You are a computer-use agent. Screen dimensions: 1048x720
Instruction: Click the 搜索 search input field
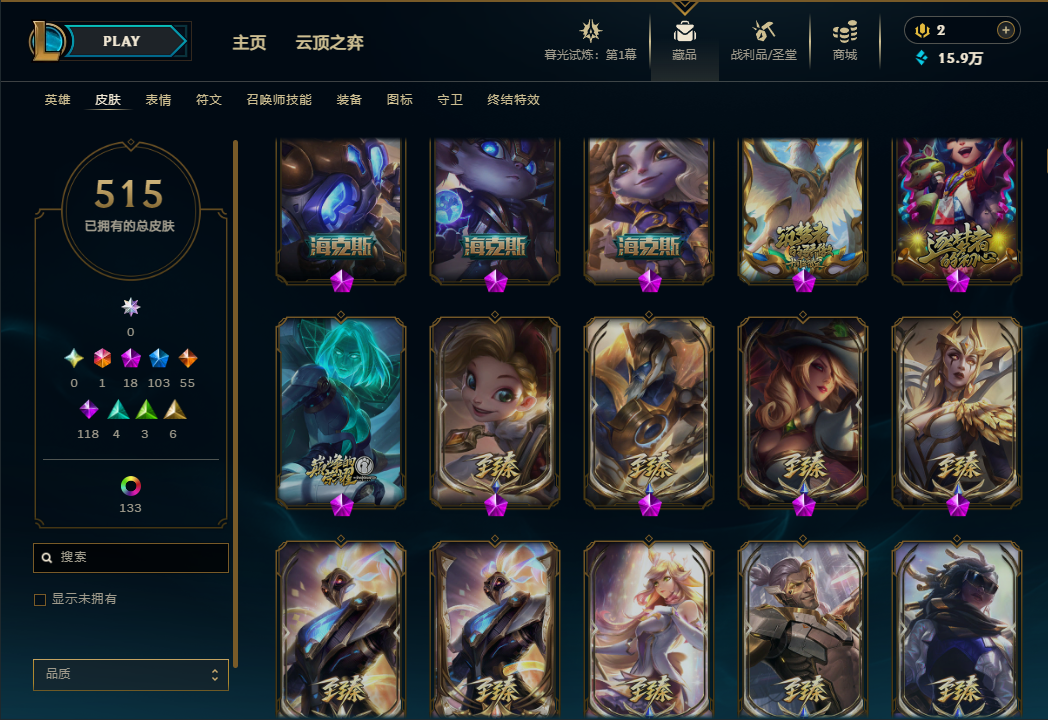point(131,558)
